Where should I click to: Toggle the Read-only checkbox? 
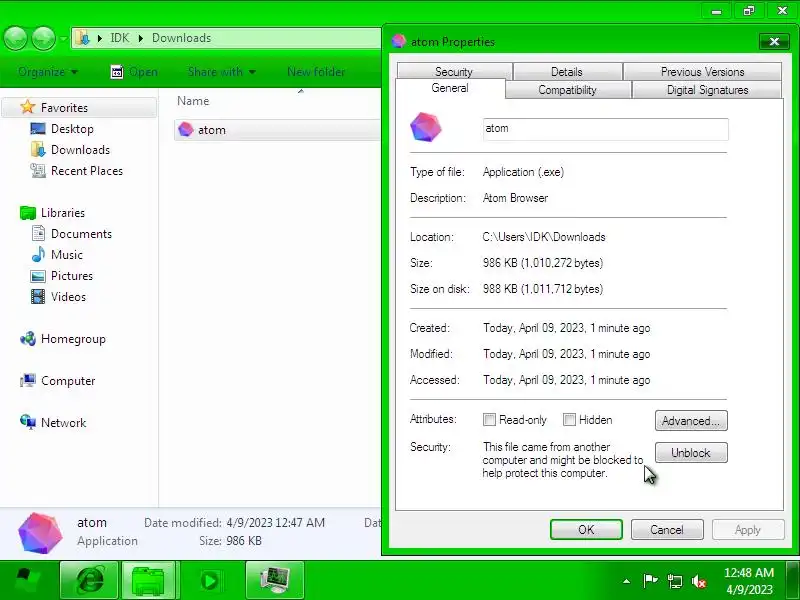[489, 419]
